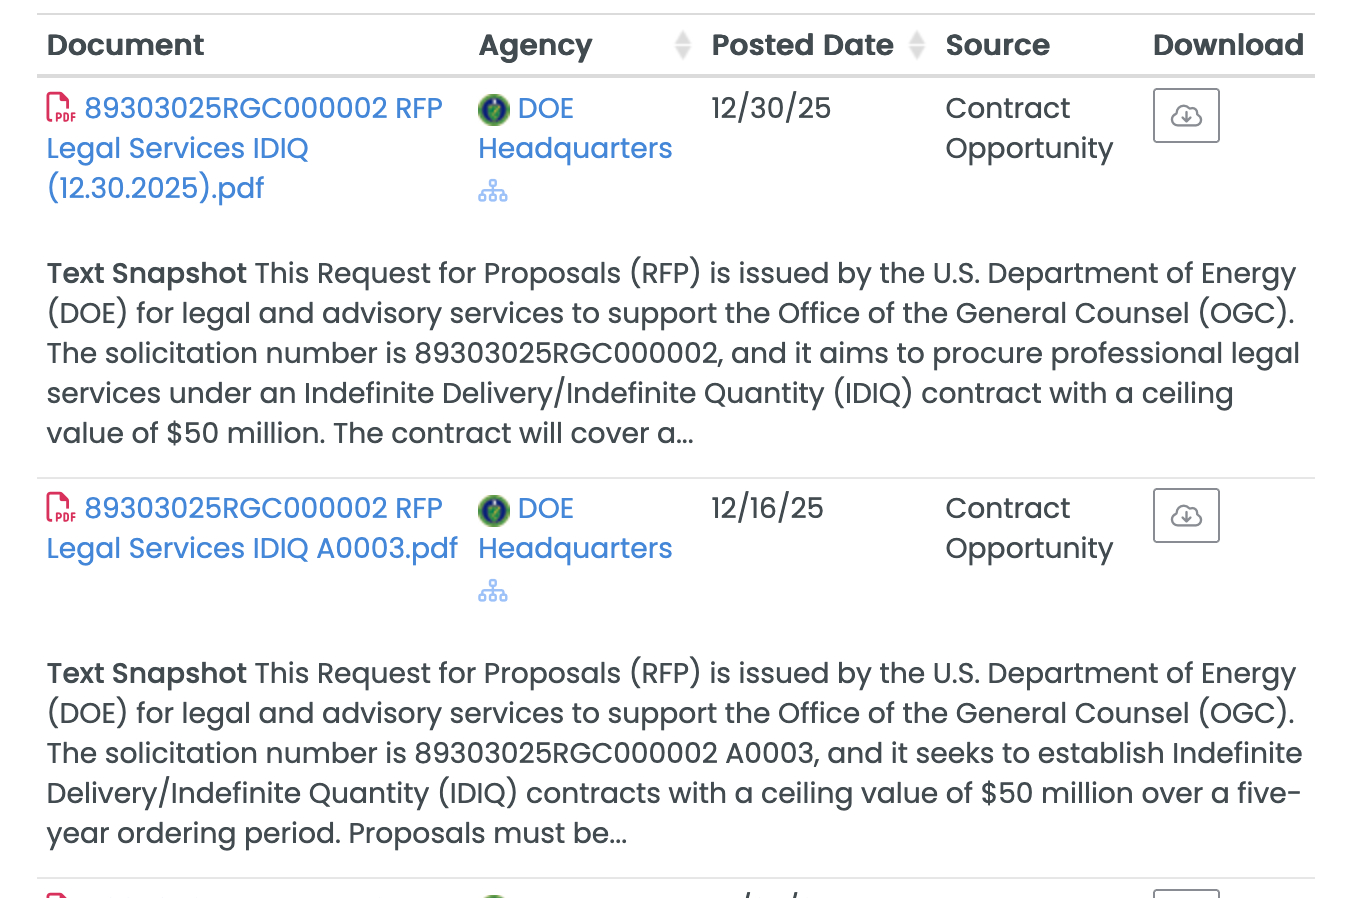
Task: Sort table by Posted Date arrows
Action: tap(917, 45)
